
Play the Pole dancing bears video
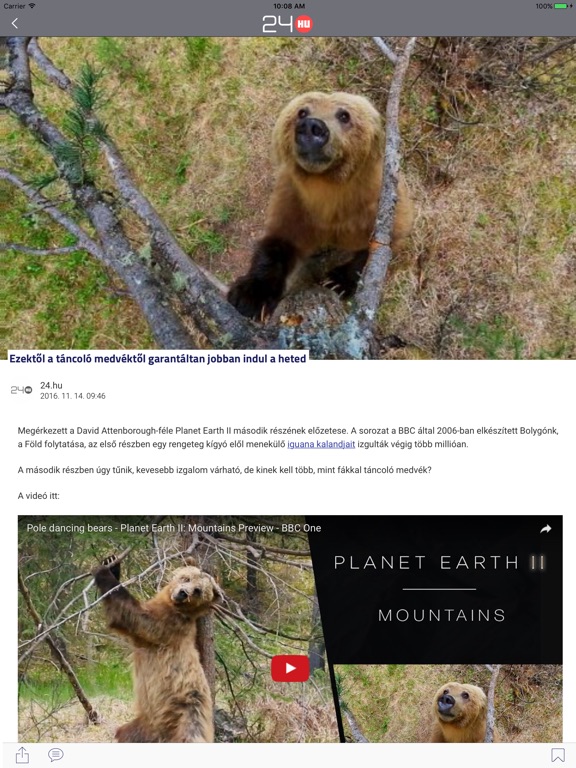click(x=290, y=668)
